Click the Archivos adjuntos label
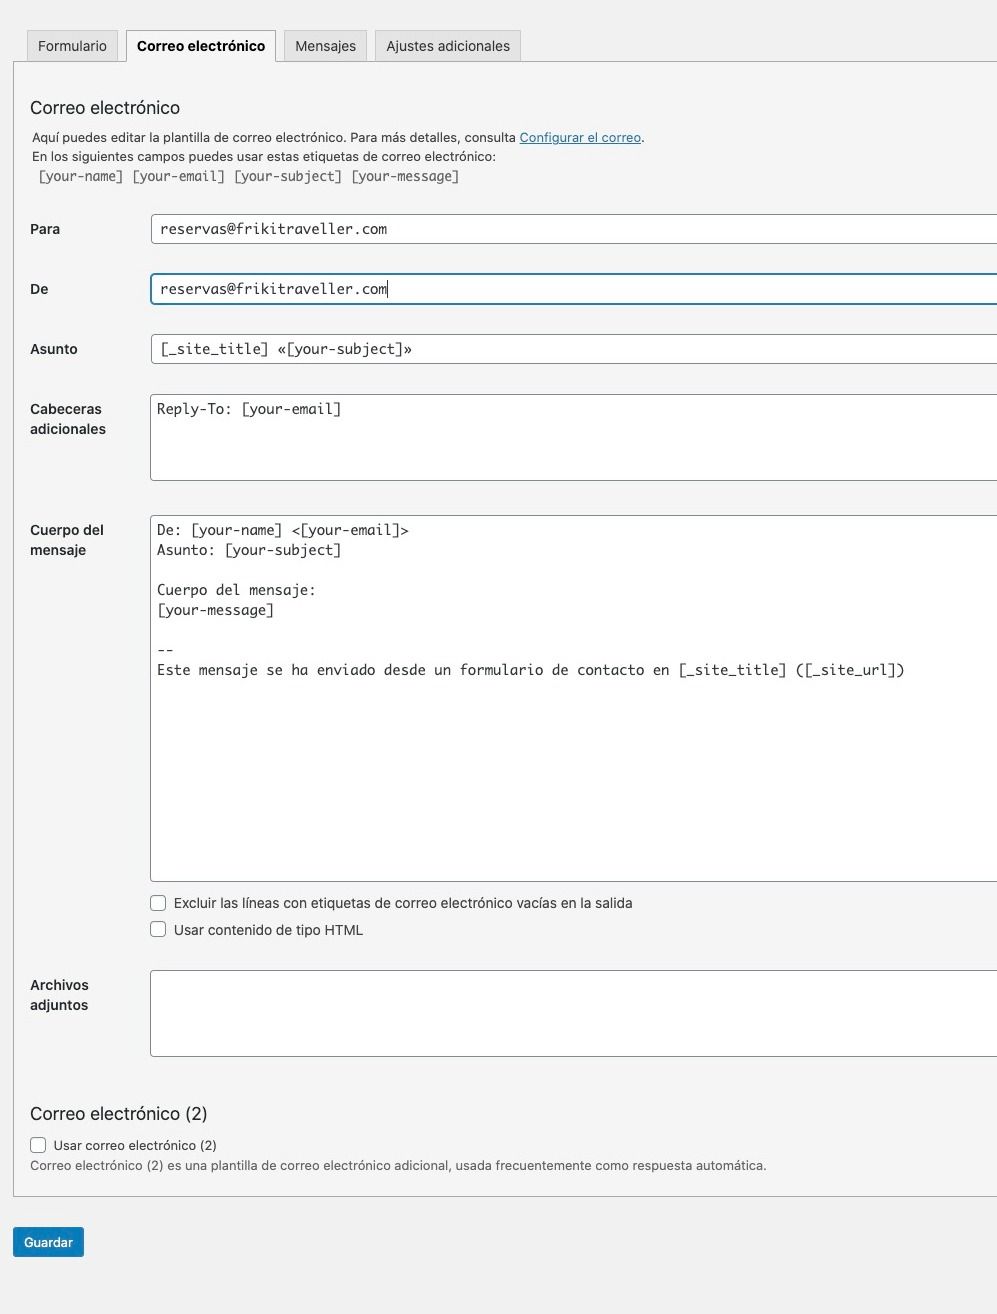The image size is (997, 1314). click(59, 995)
